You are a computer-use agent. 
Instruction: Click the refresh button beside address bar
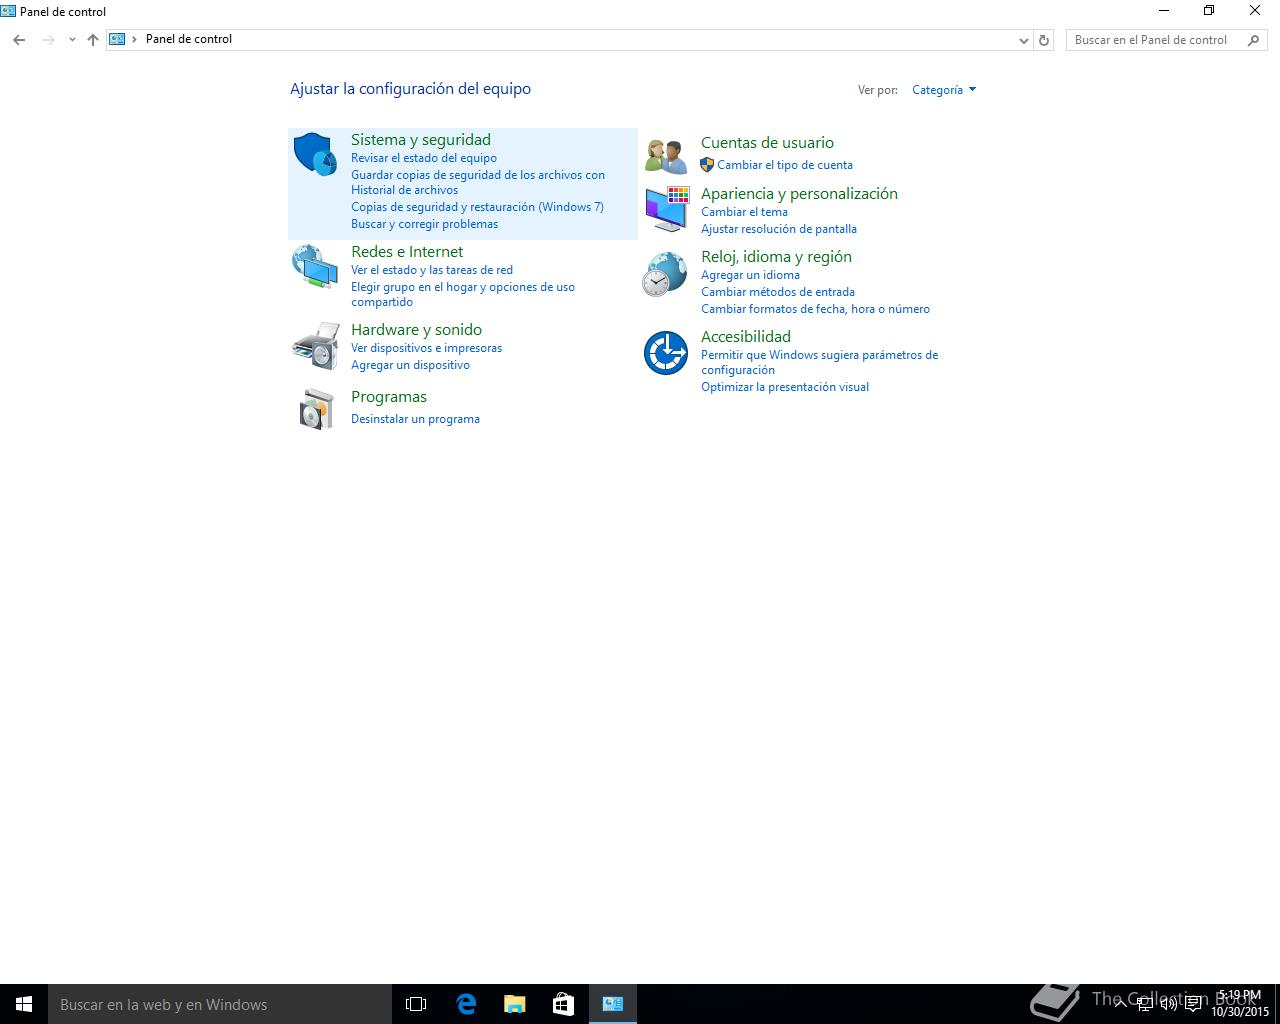(x=1044, y=40)
